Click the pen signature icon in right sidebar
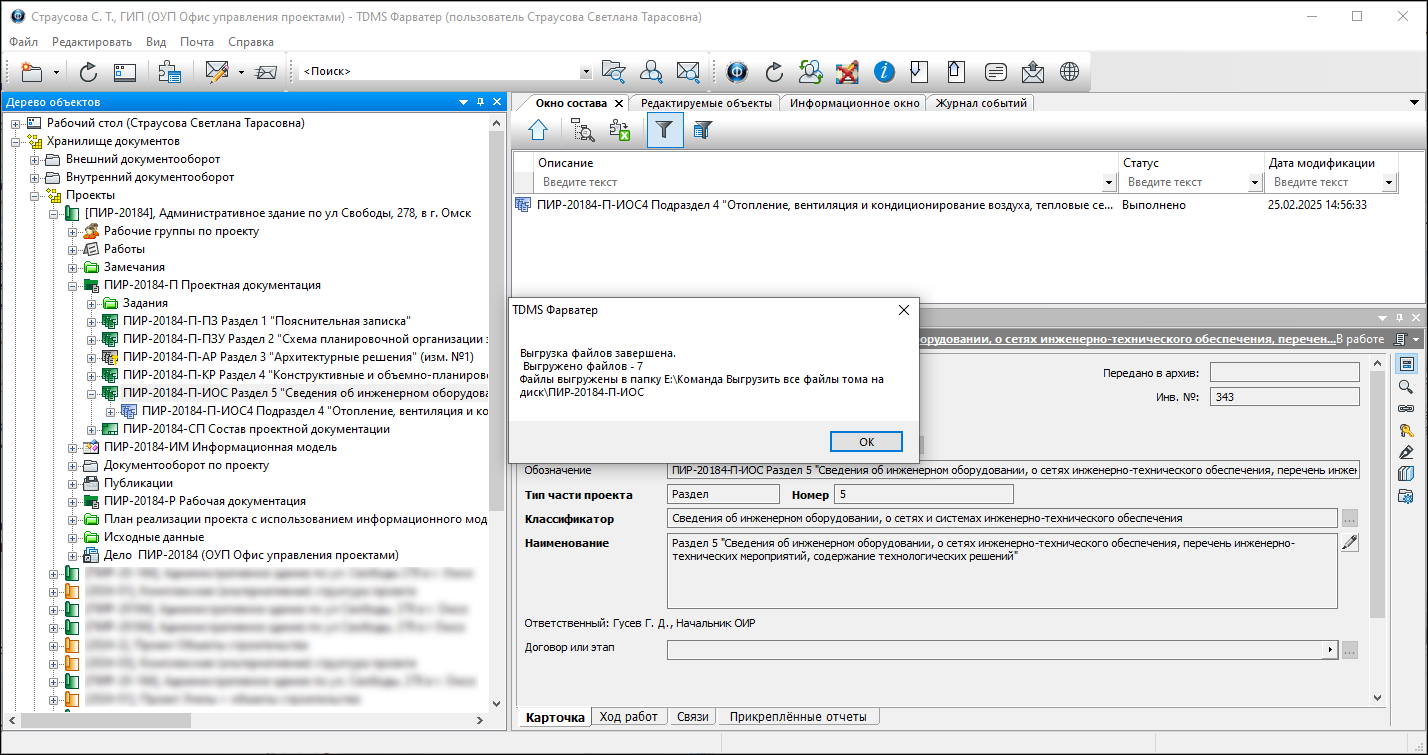The image size is (1428, 755). point(1406,452)
